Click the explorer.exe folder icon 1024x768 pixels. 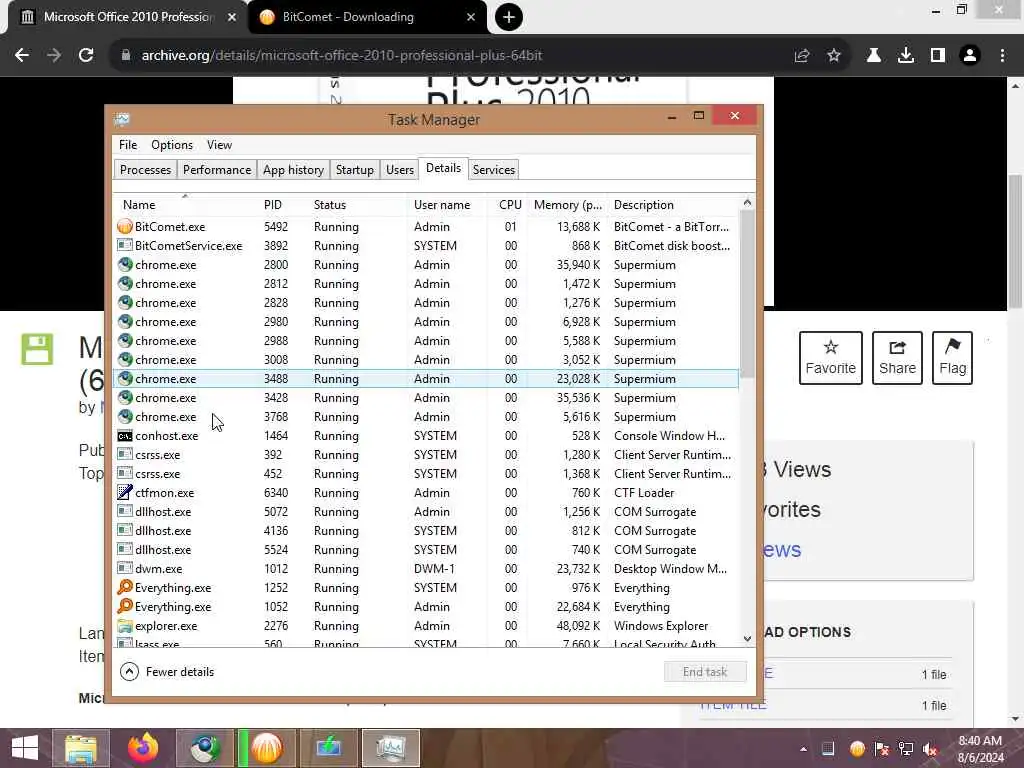(125, 626)
